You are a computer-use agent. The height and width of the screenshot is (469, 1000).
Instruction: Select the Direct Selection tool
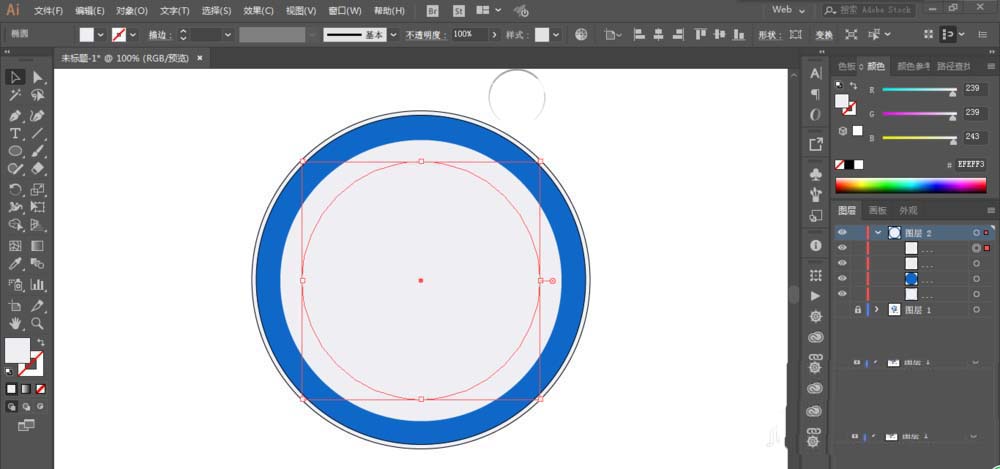coord(38,77)
